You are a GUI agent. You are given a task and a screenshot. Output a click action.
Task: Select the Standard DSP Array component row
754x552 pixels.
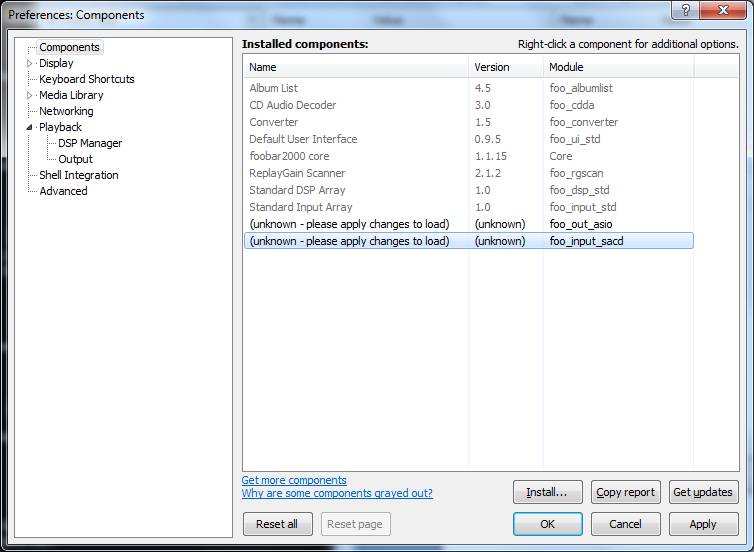(469, 190)
